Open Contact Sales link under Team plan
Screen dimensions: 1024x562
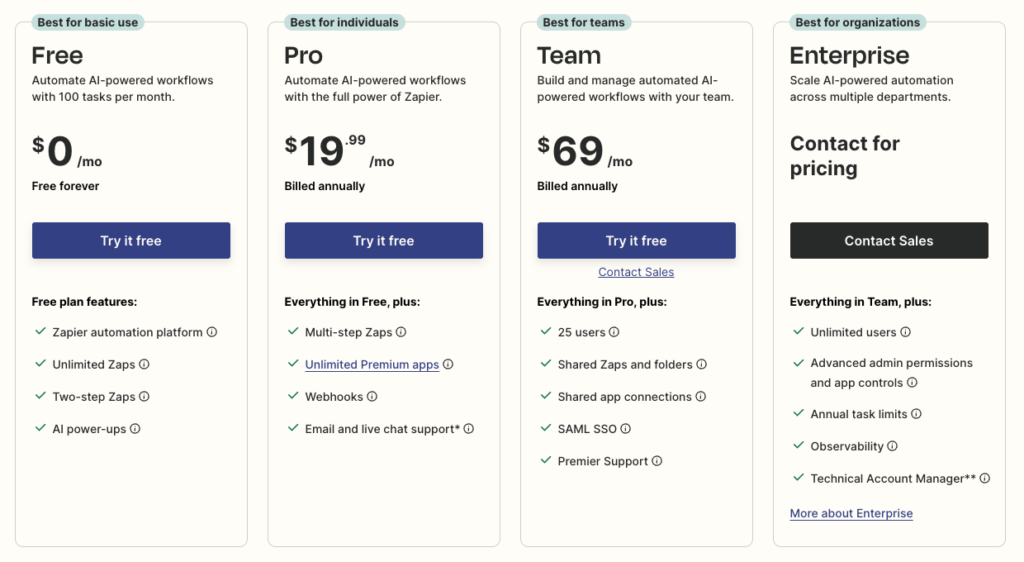[x=636, y=272]
